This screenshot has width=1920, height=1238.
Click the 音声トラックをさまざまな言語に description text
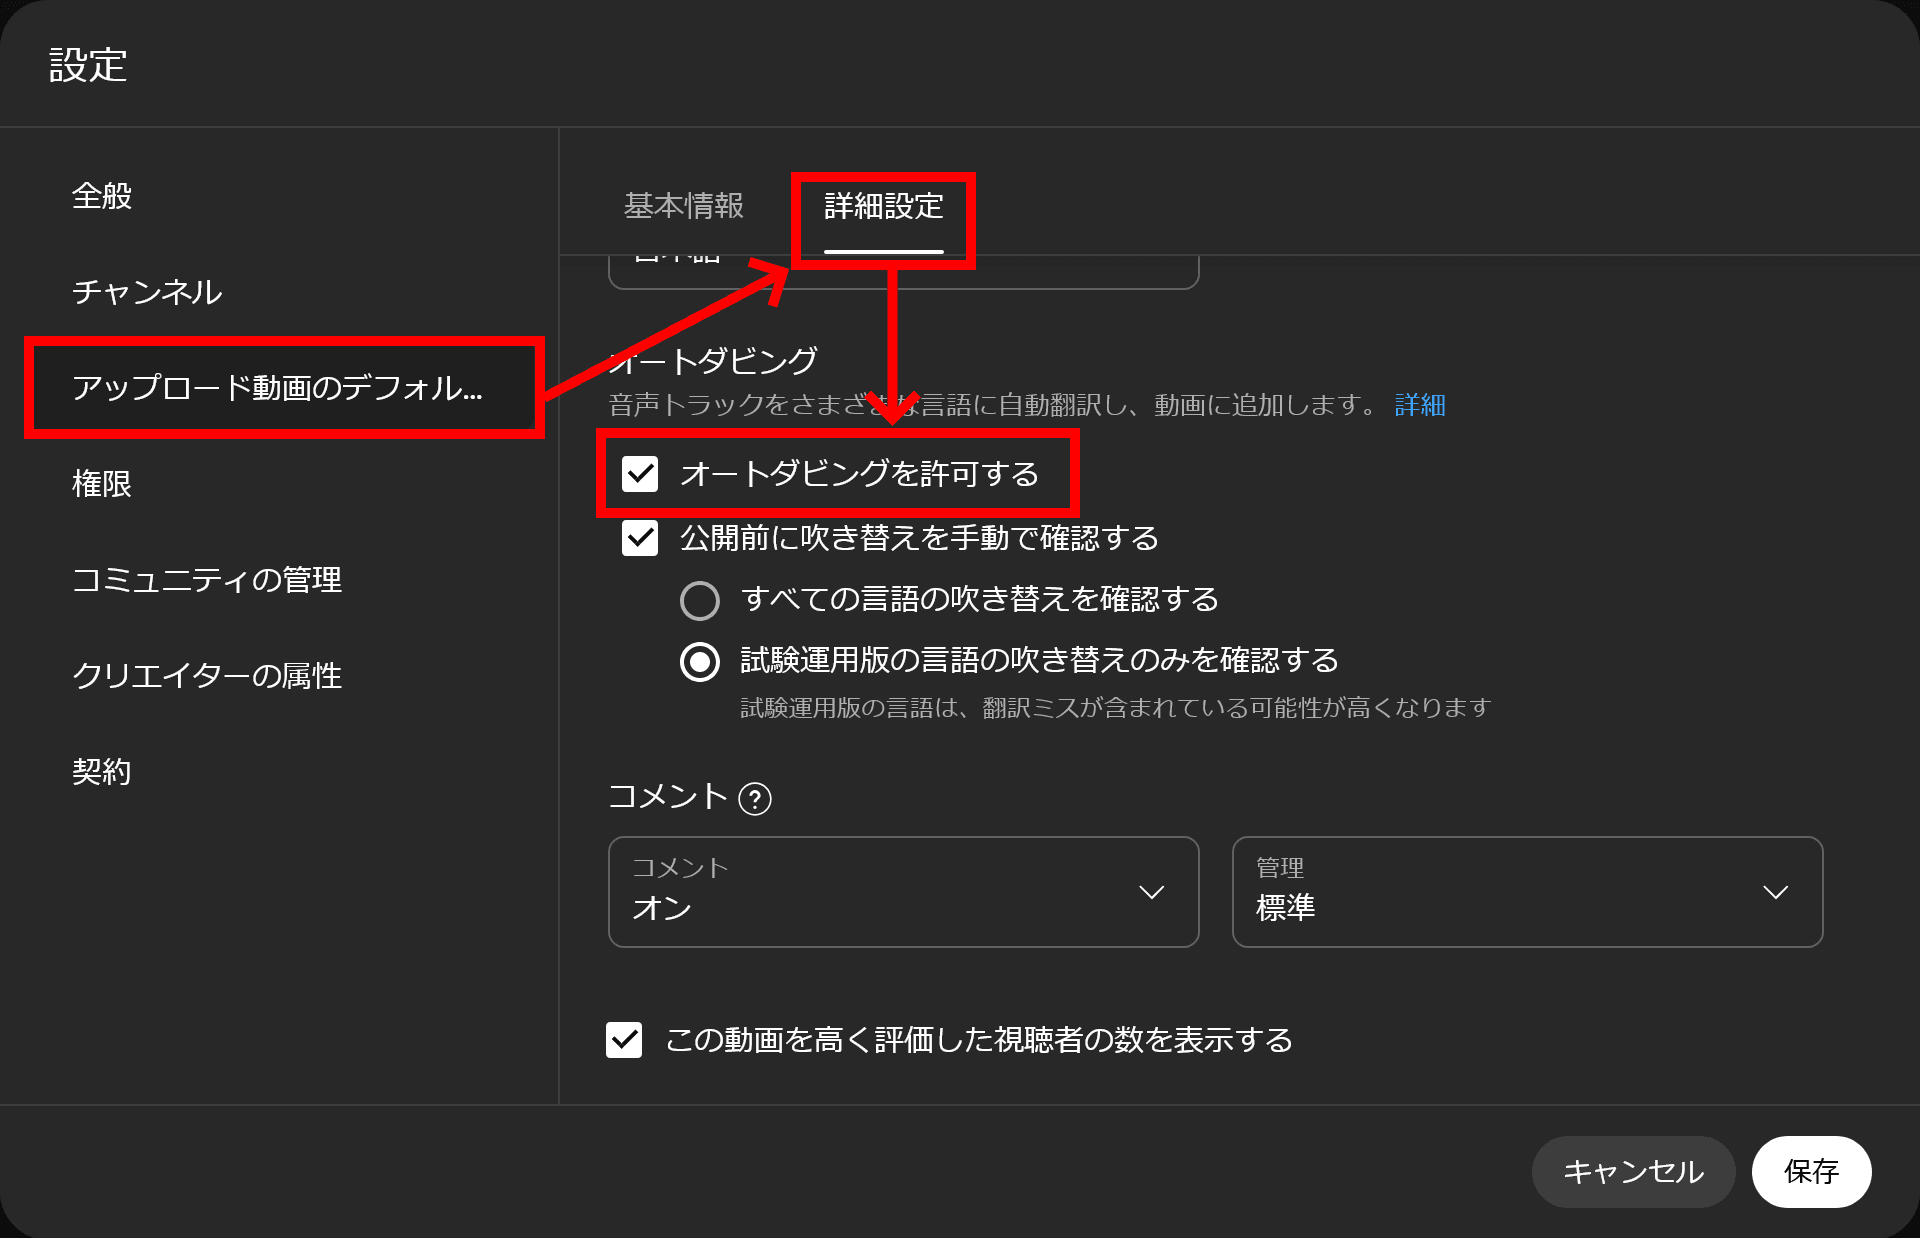(x=996, y=405)
